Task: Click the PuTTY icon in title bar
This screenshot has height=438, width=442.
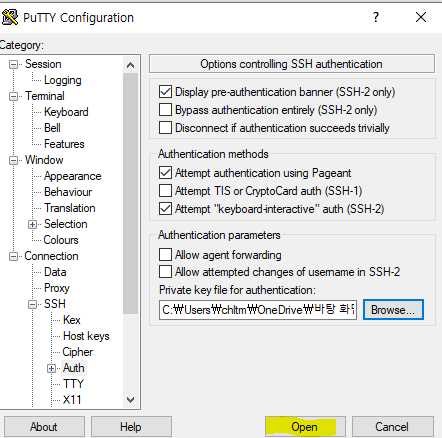Action: pos(10,17)
